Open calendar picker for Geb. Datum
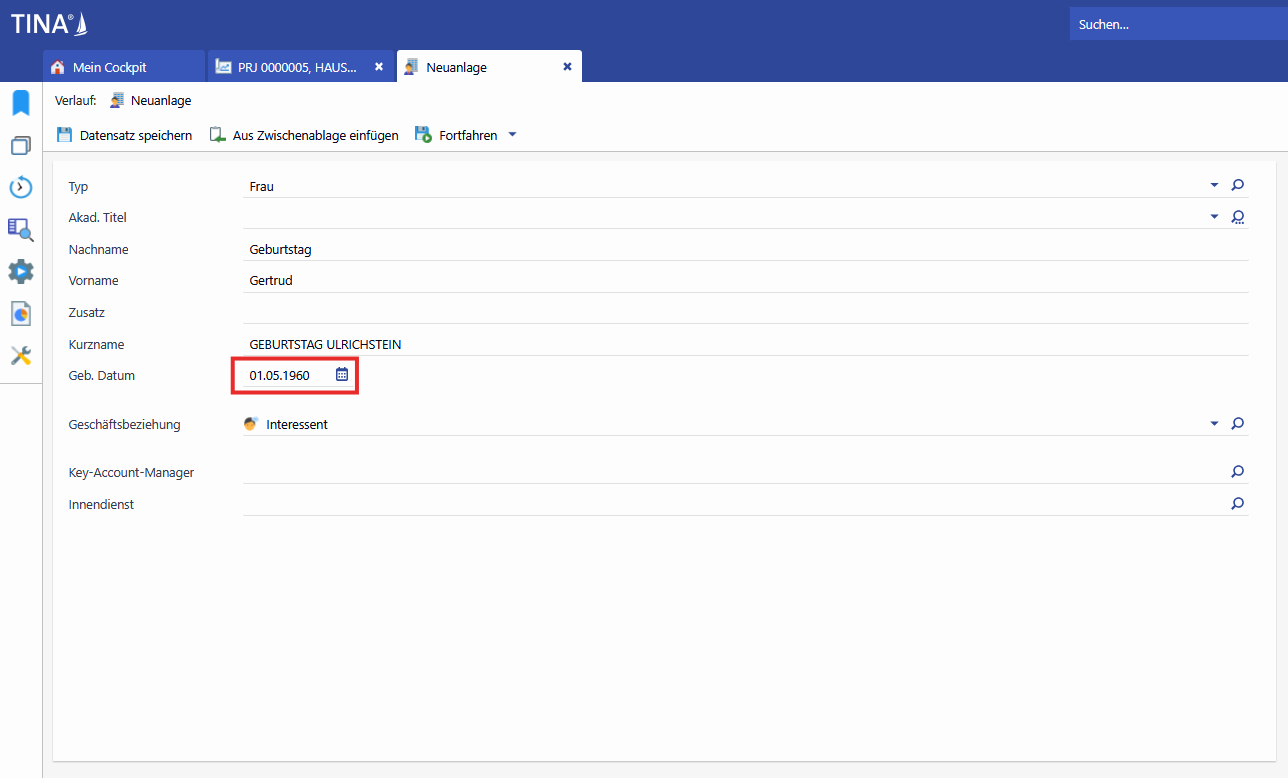Image resolution: width=1288 pixels, height=778 pixels. [x=342, y=375]
